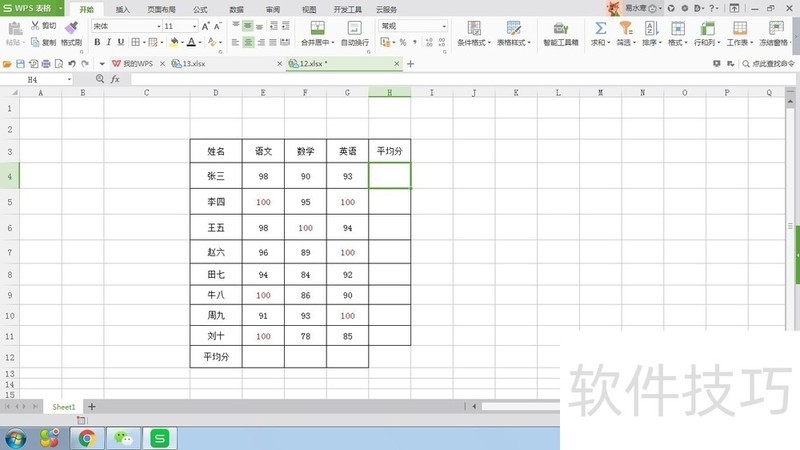800x450 pixels.
Task: Switch to the 数据 (Data) tab
Action: click(x=236, y=9)
